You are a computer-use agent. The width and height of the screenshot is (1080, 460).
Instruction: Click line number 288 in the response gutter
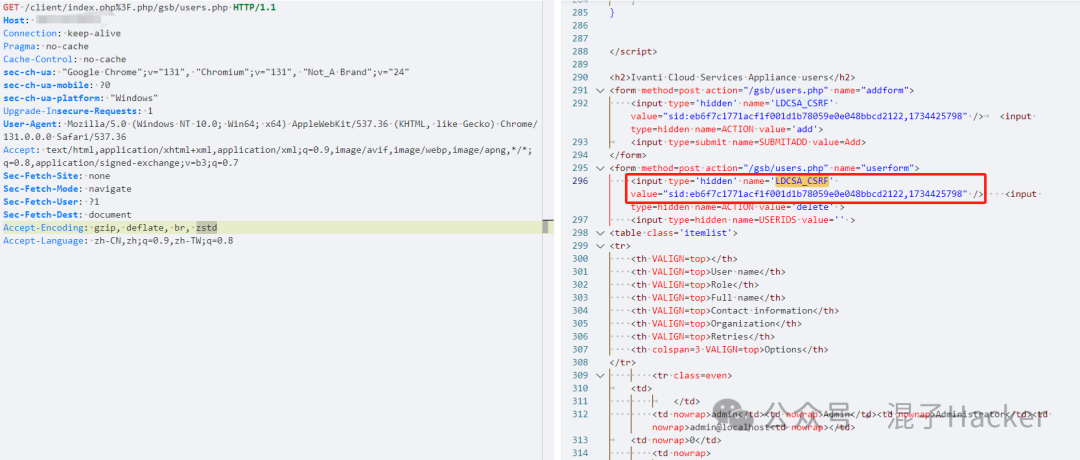580,52
